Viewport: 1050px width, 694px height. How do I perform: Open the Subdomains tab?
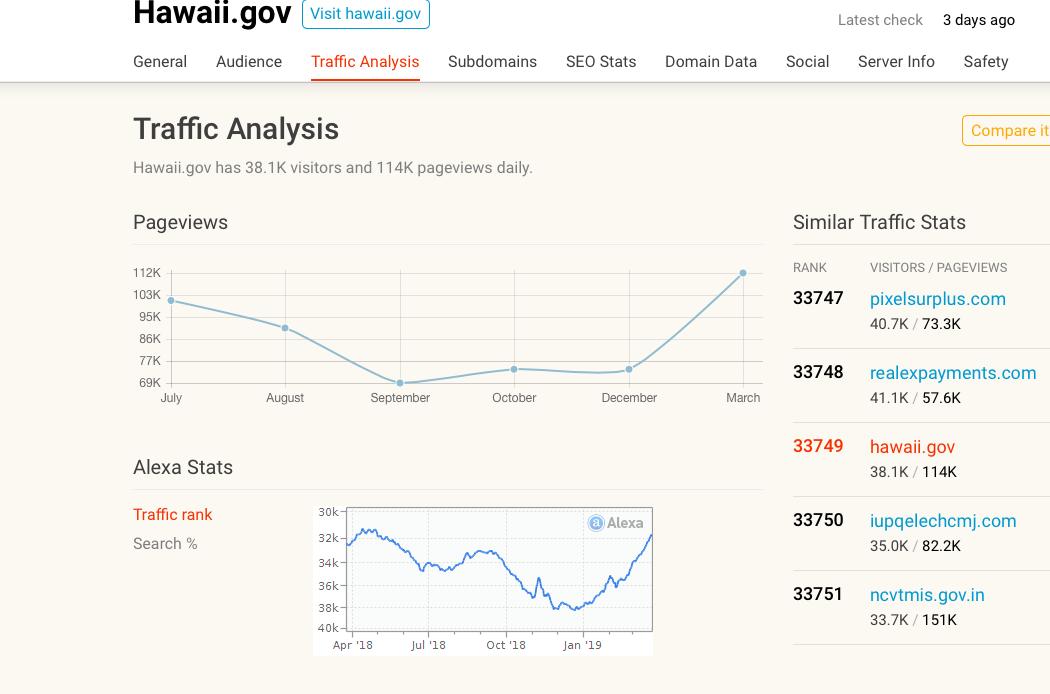(492, 62)
